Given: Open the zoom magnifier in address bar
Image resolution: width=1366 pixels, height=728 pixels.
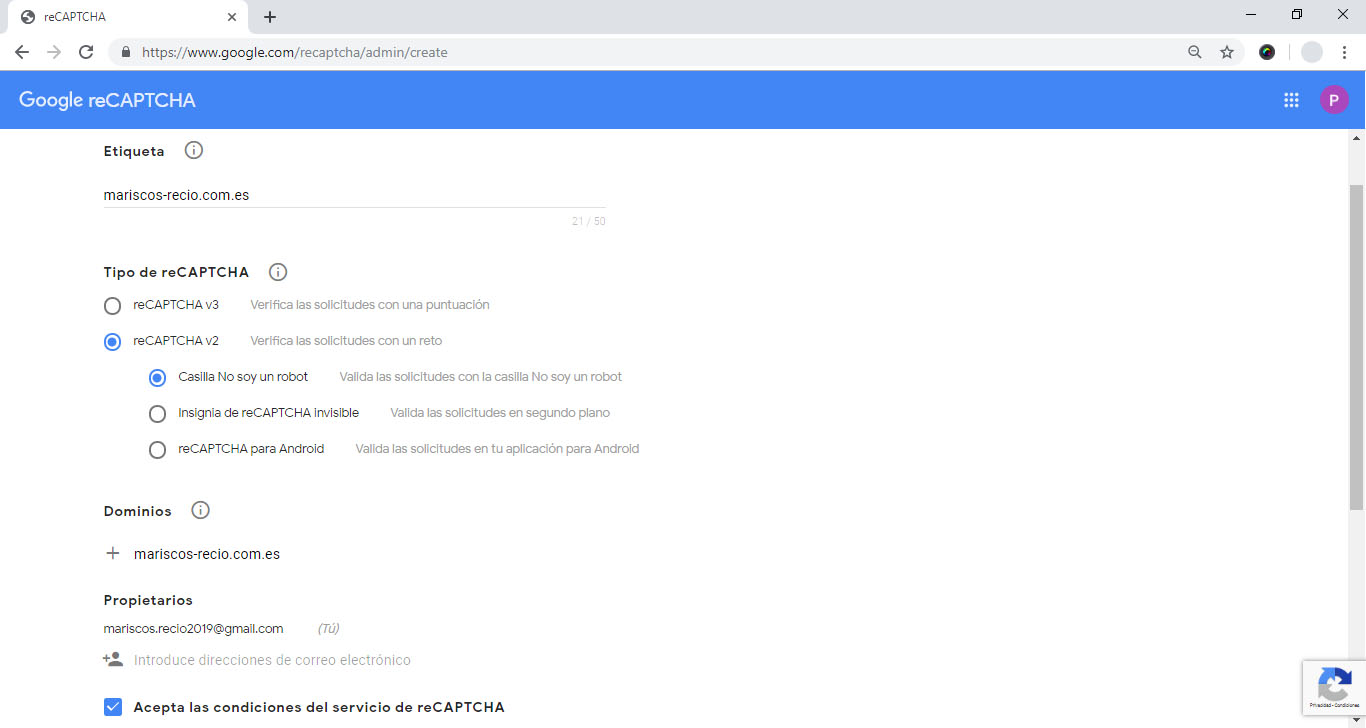Looking at the screenshot, I should pyautogui.click(x=1195, y=52).
